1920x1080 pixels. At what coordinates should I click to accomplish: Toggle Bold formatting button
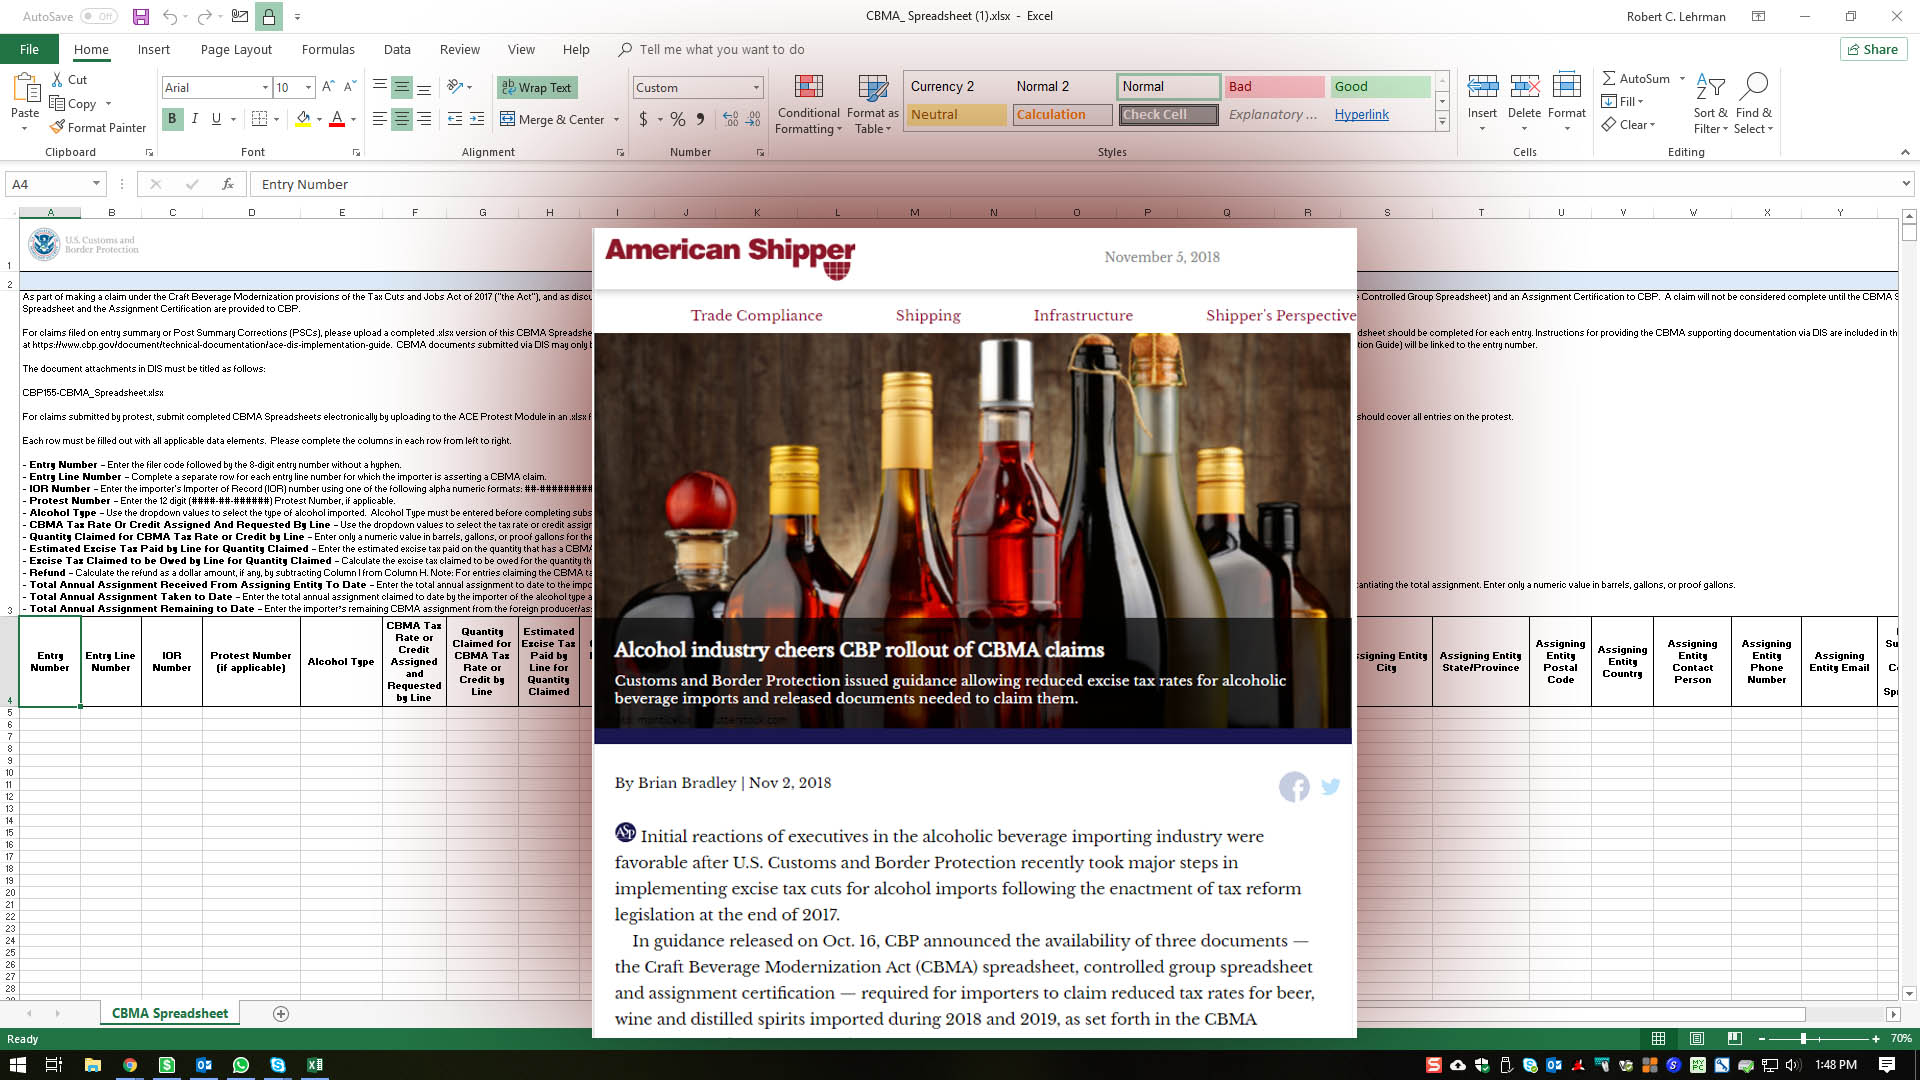[x=172, y=119]
